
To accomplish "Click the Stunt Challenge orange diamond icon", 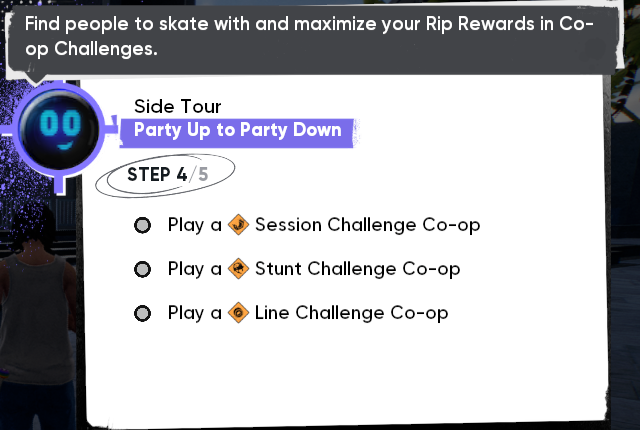I will pos(238,269).
